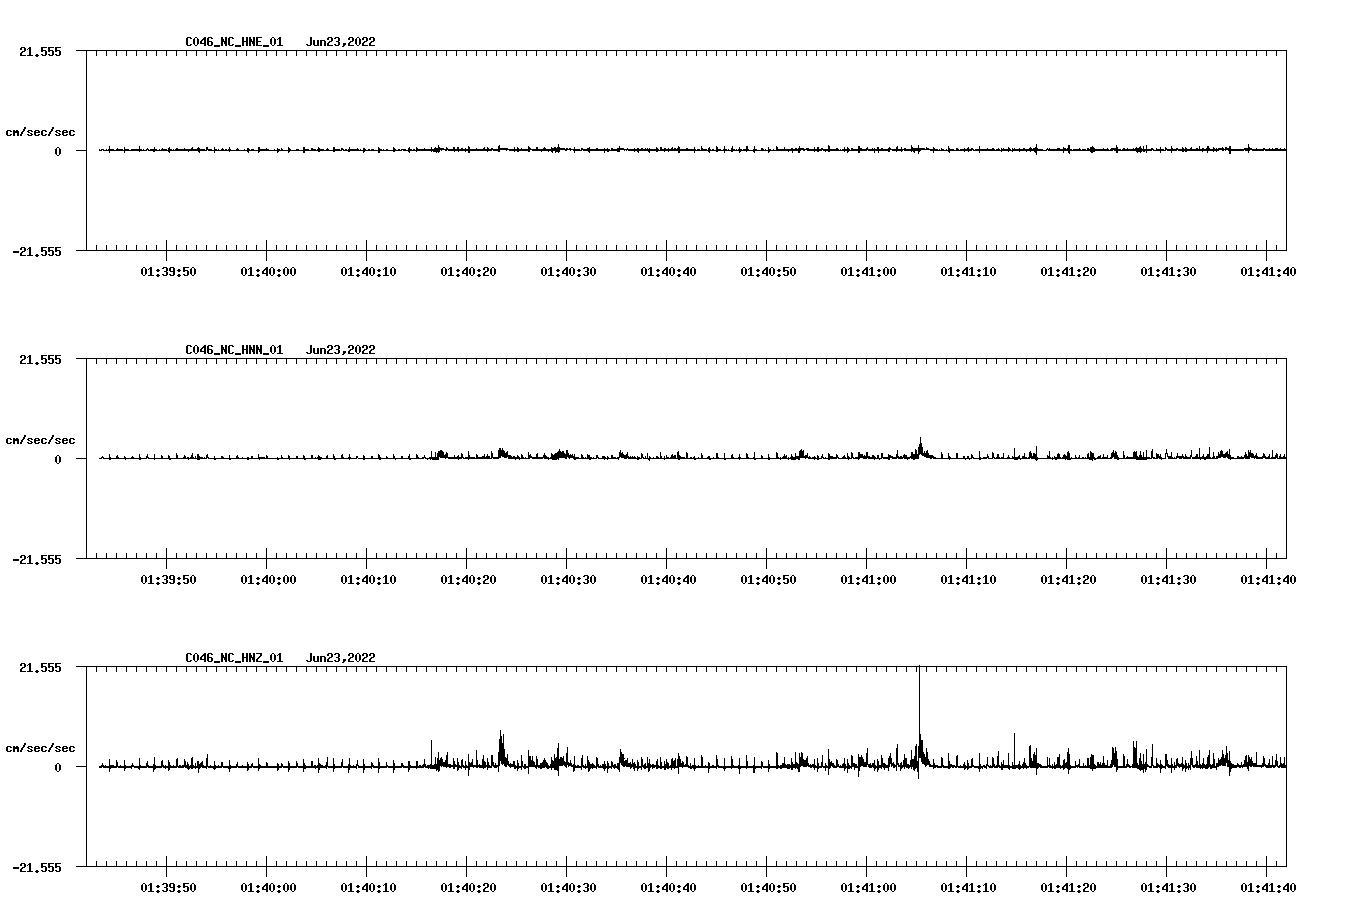This screenshot has width=1358, height=924.
Task: Click the cm/sec/sec unit label of HNN plot
Action: point(40,440)
